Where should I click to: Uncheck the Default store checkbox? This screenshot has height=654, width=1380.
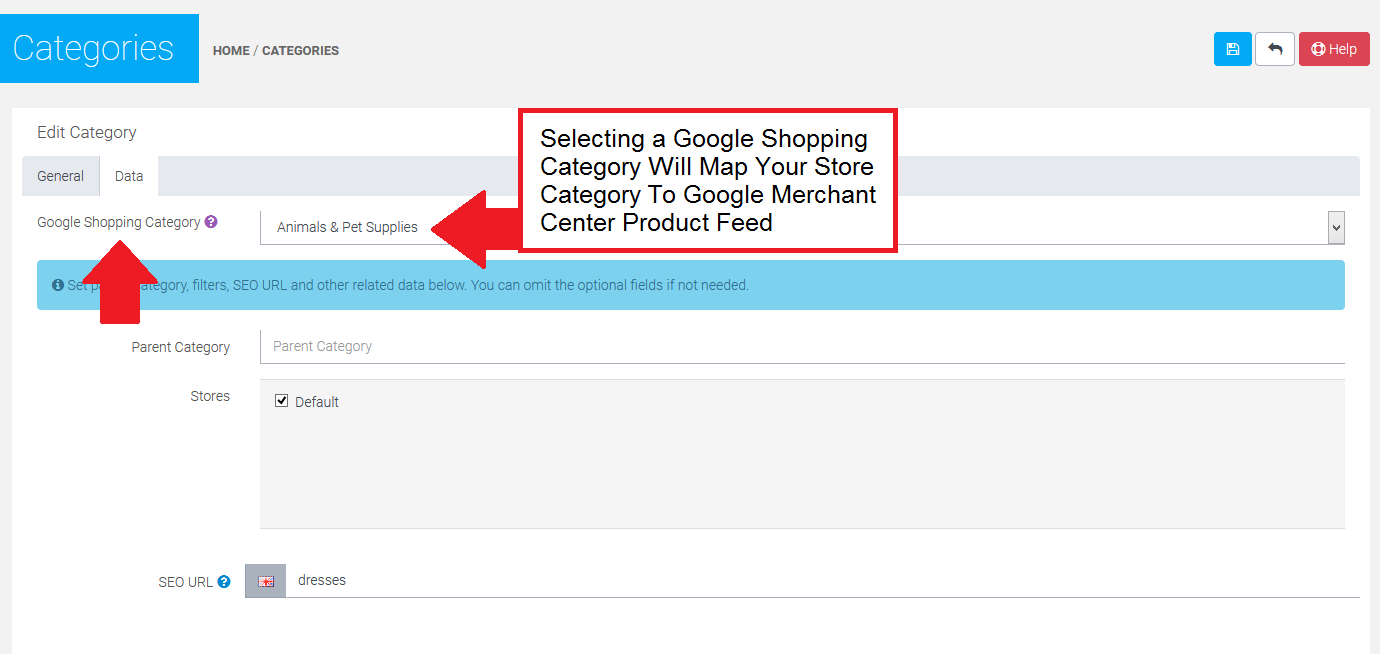click(x=282, y=401)
